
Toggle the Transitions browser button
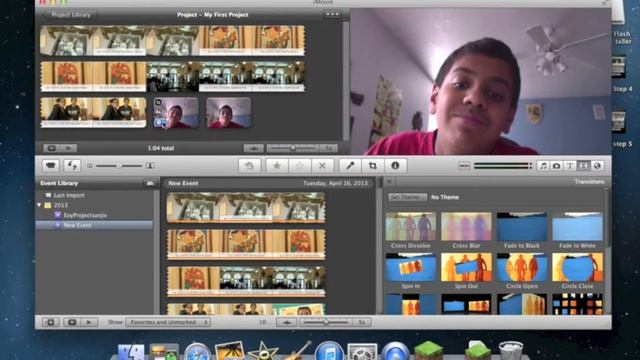point(583,166)
